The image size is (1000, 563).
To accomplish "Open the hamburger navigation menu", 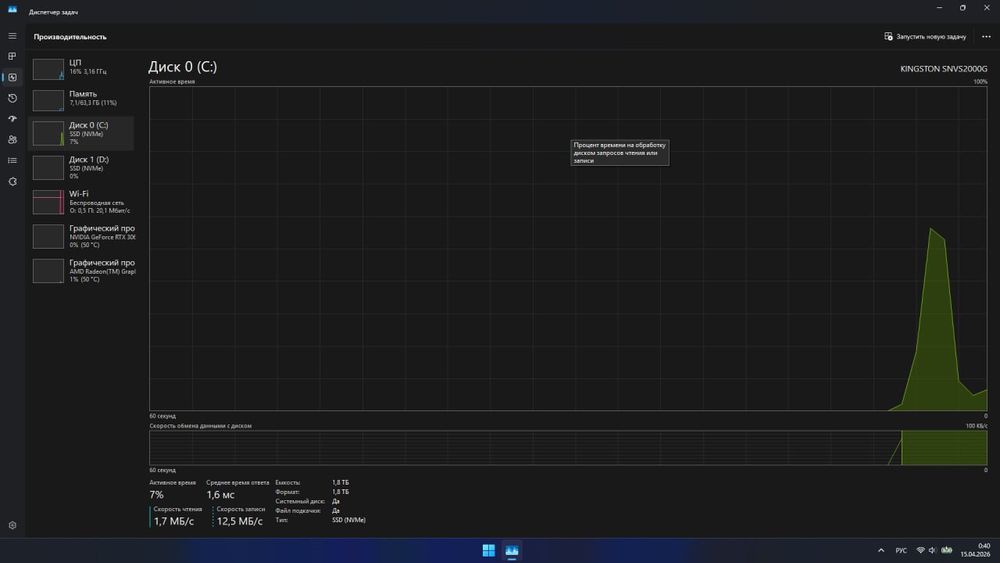I will [12, 36].
